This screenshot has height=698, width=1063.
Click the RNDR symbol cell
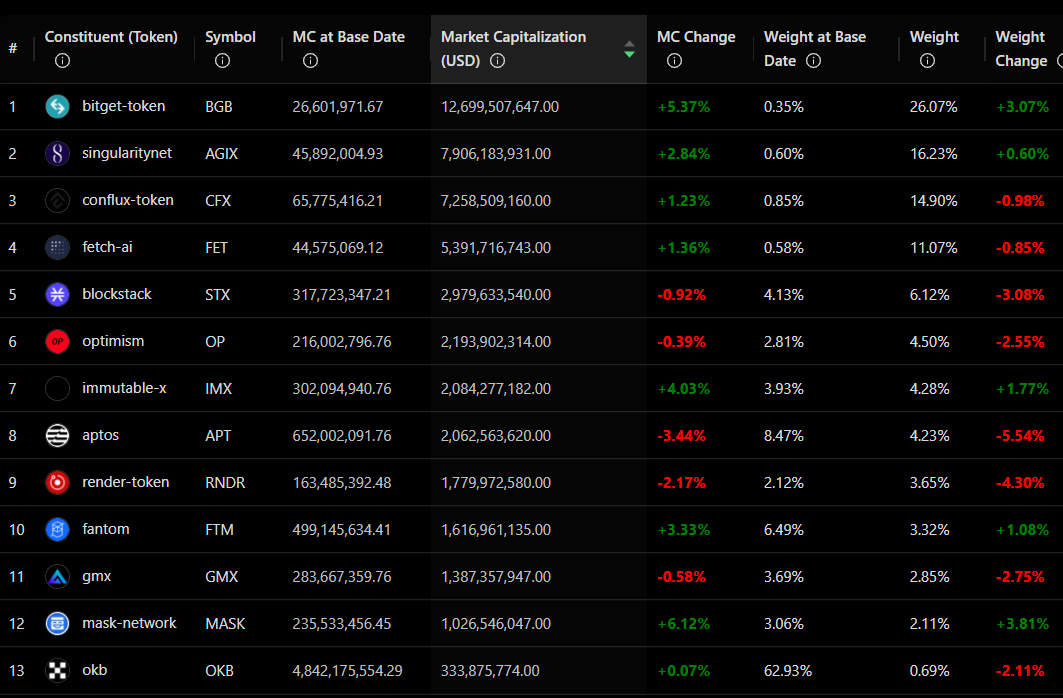coord(225,483)
